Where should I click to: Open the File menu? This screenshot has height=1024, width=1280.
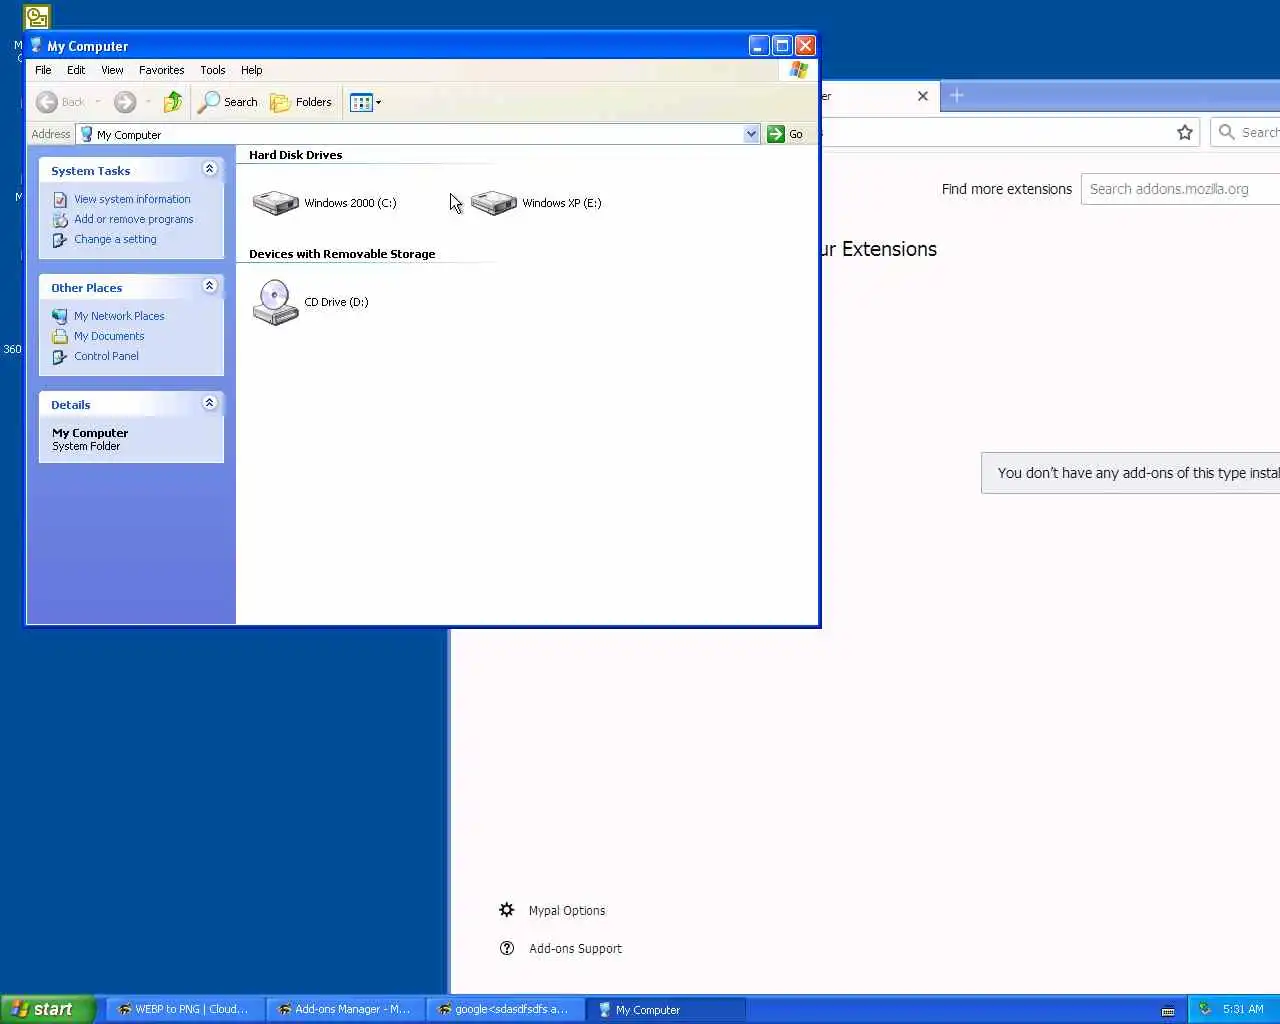pos(43,70)
